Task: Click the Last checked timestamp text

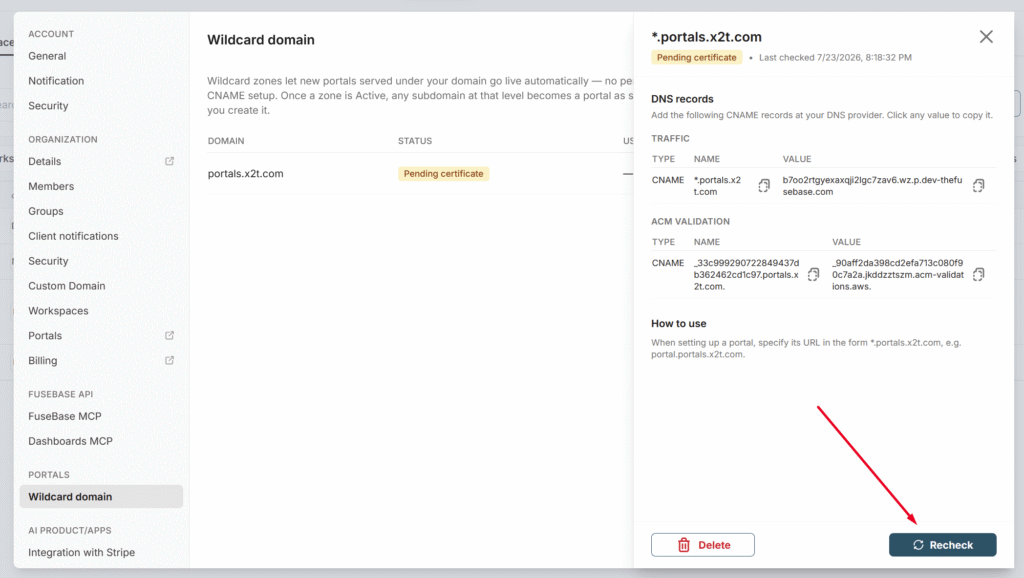Action: coord(835,57)
